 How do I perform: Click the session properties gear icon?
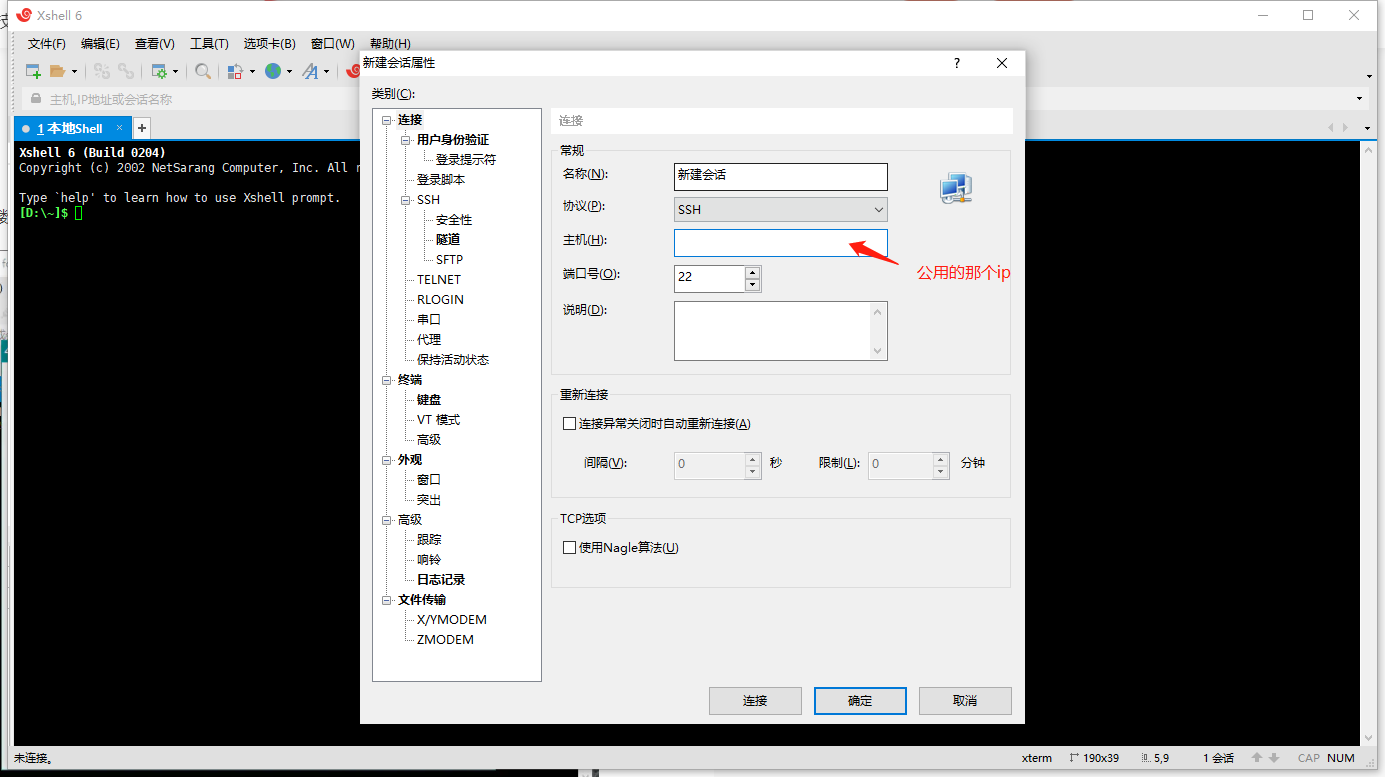[x=159, y=71]
